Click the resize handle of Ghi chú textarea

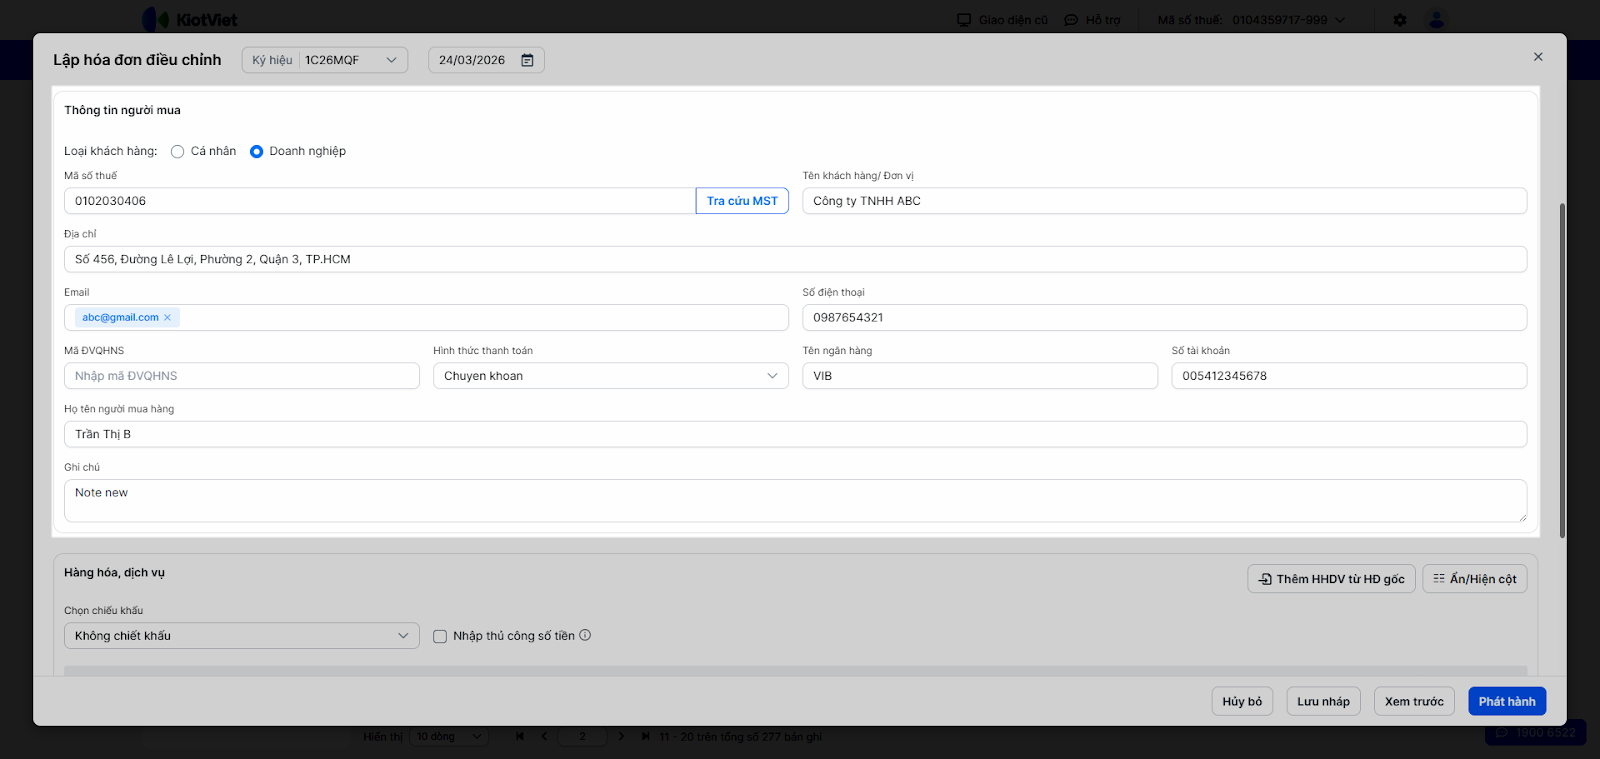(x=1522, y=517)
